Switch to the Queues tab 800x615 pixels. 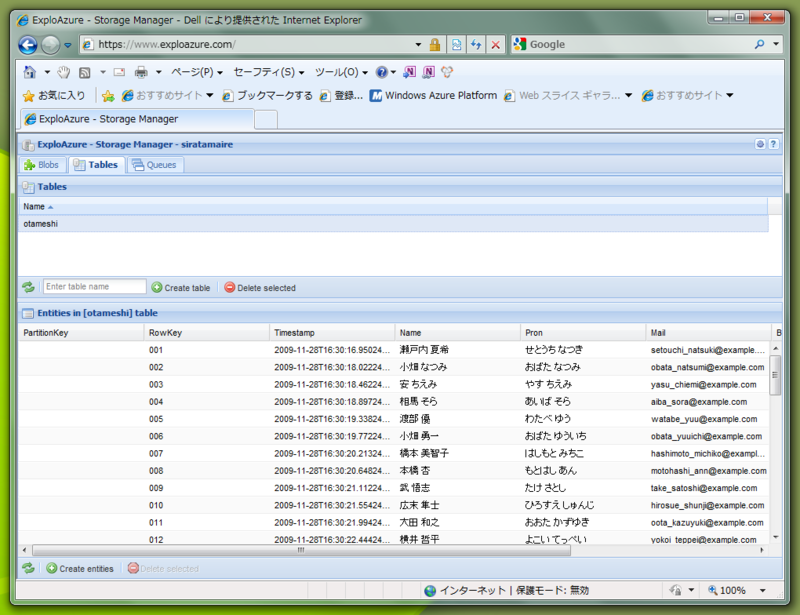coord(155,165)
